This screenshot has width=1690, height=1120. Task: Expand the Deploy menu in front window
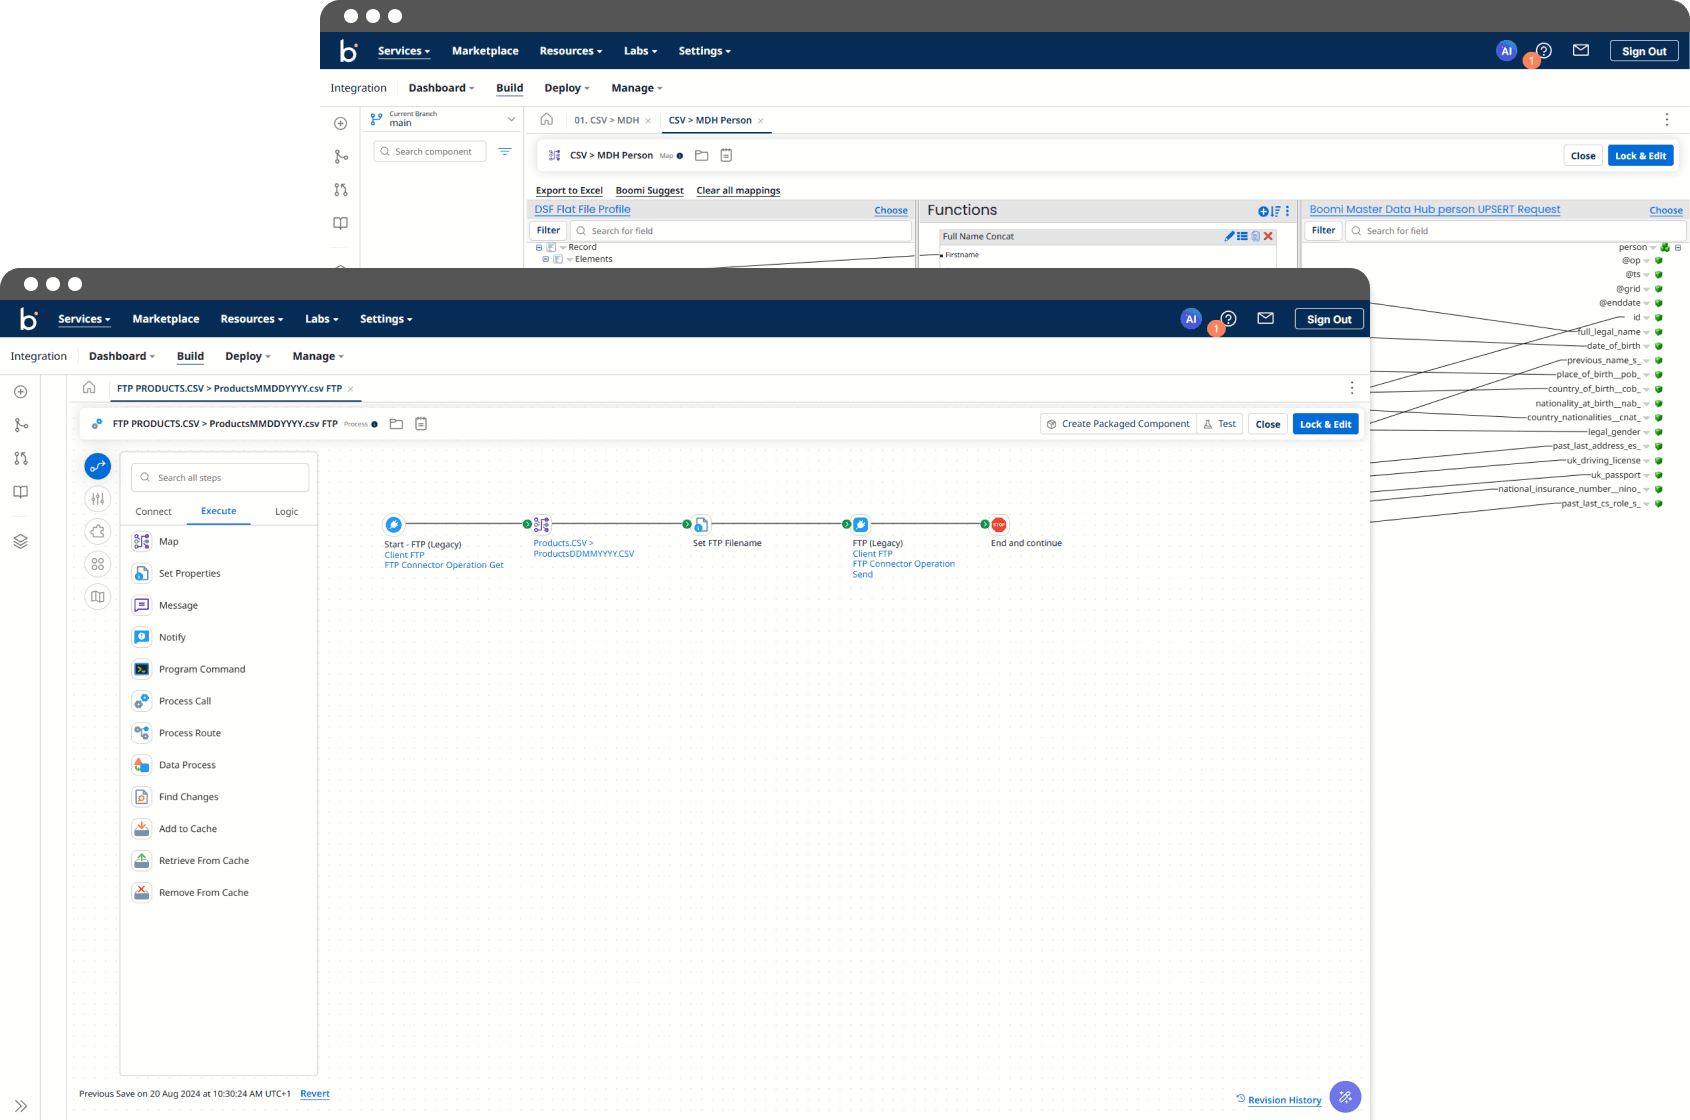click(x=247, y=356)
